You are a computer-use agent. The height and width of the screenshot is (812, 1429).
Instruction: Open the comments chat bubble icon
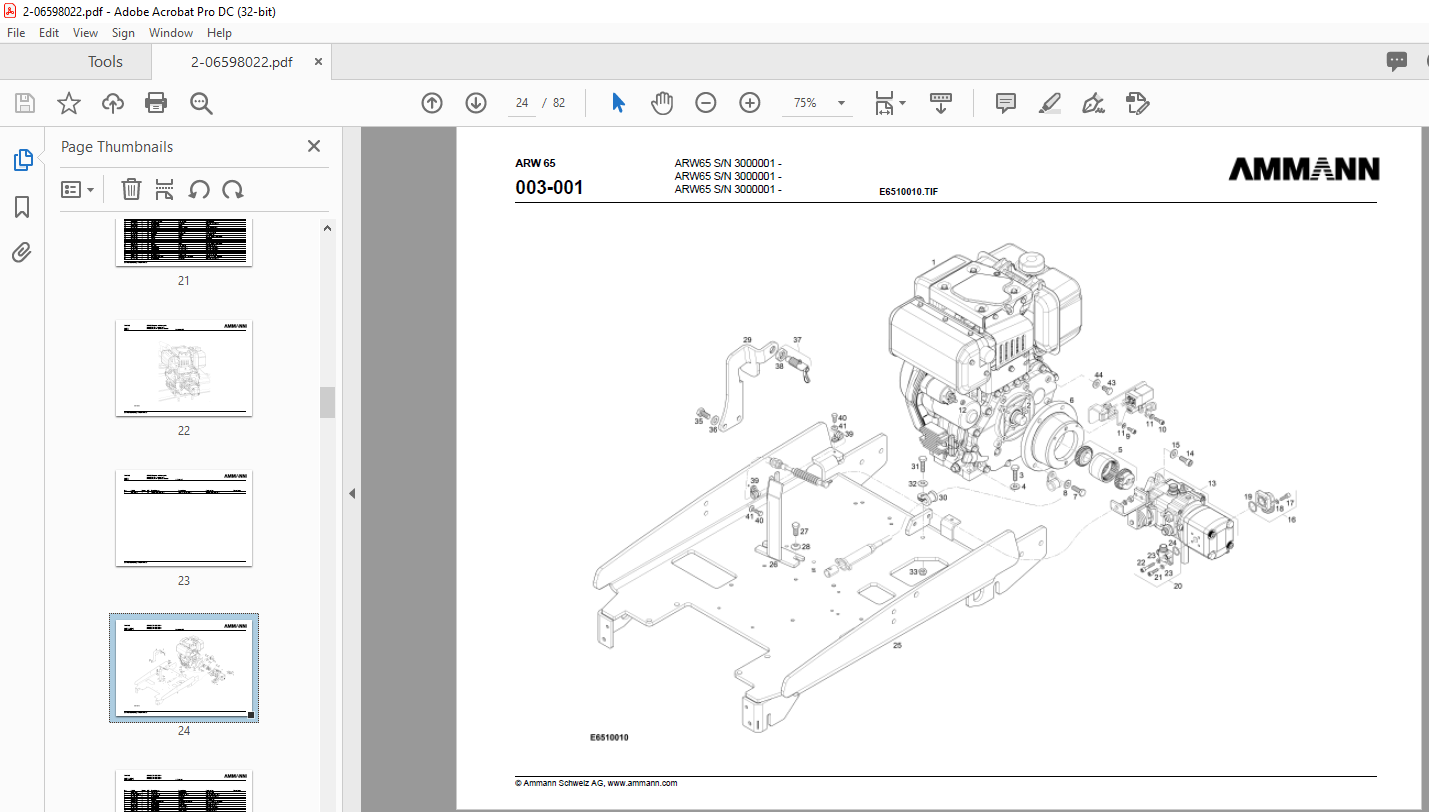pos(1397,62)
